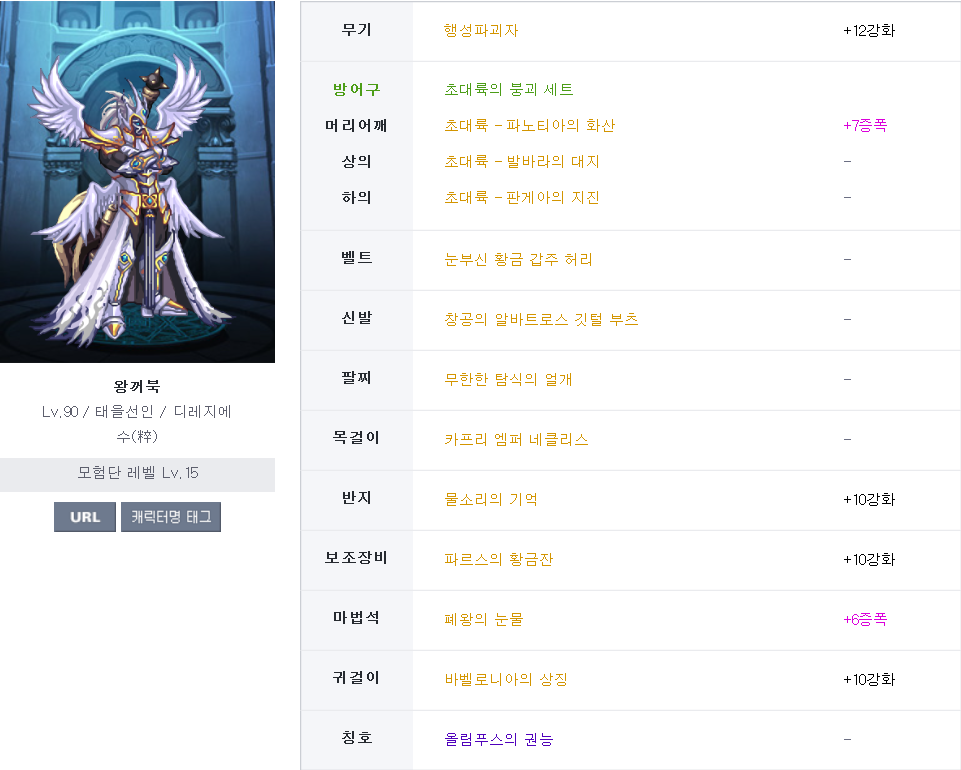
Task: Click the green 방어구 label
Action: (357, 90)
